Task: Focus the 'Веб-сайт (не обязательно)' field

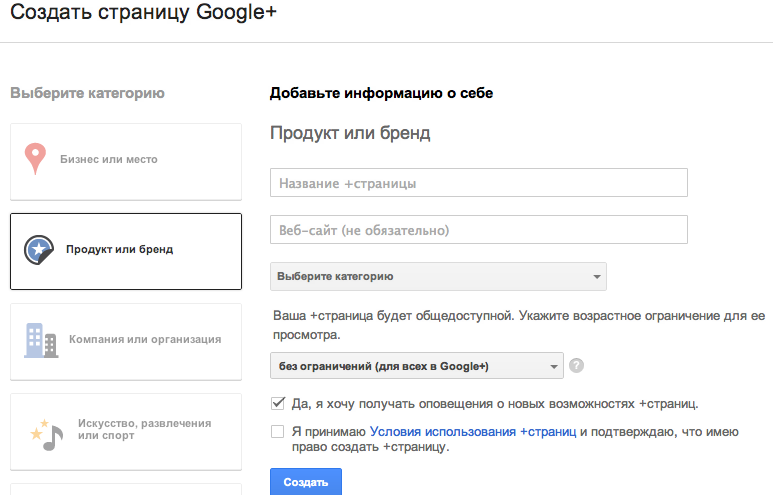Action: pyautogui.click(x=478, y=230)
